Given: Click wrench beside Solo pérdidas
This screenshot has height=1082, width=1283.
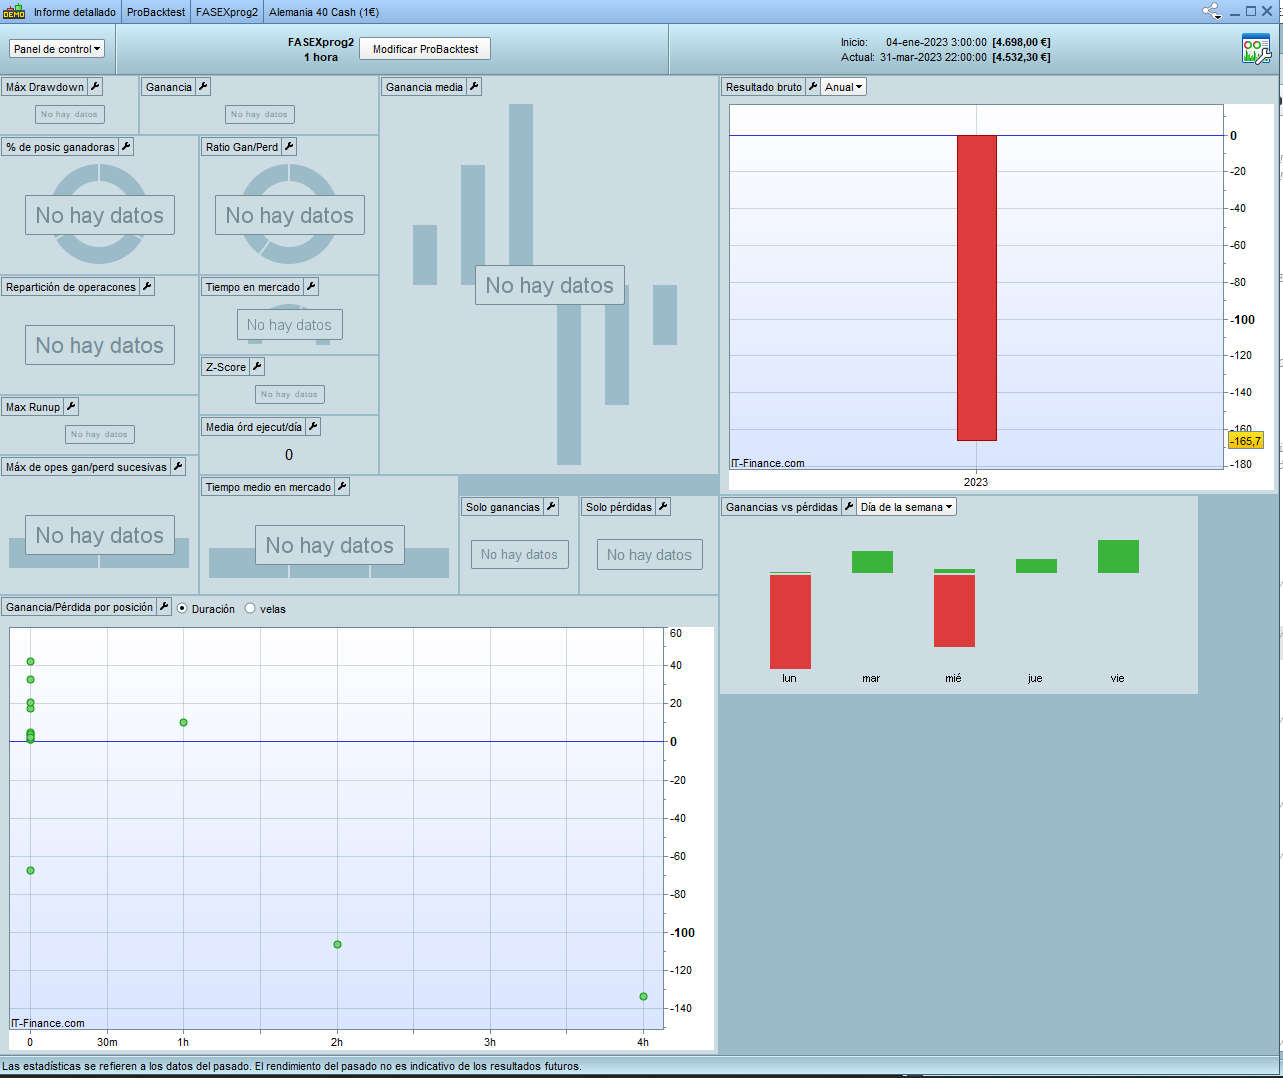Looking at the screenshot, I should pos(663,507).
